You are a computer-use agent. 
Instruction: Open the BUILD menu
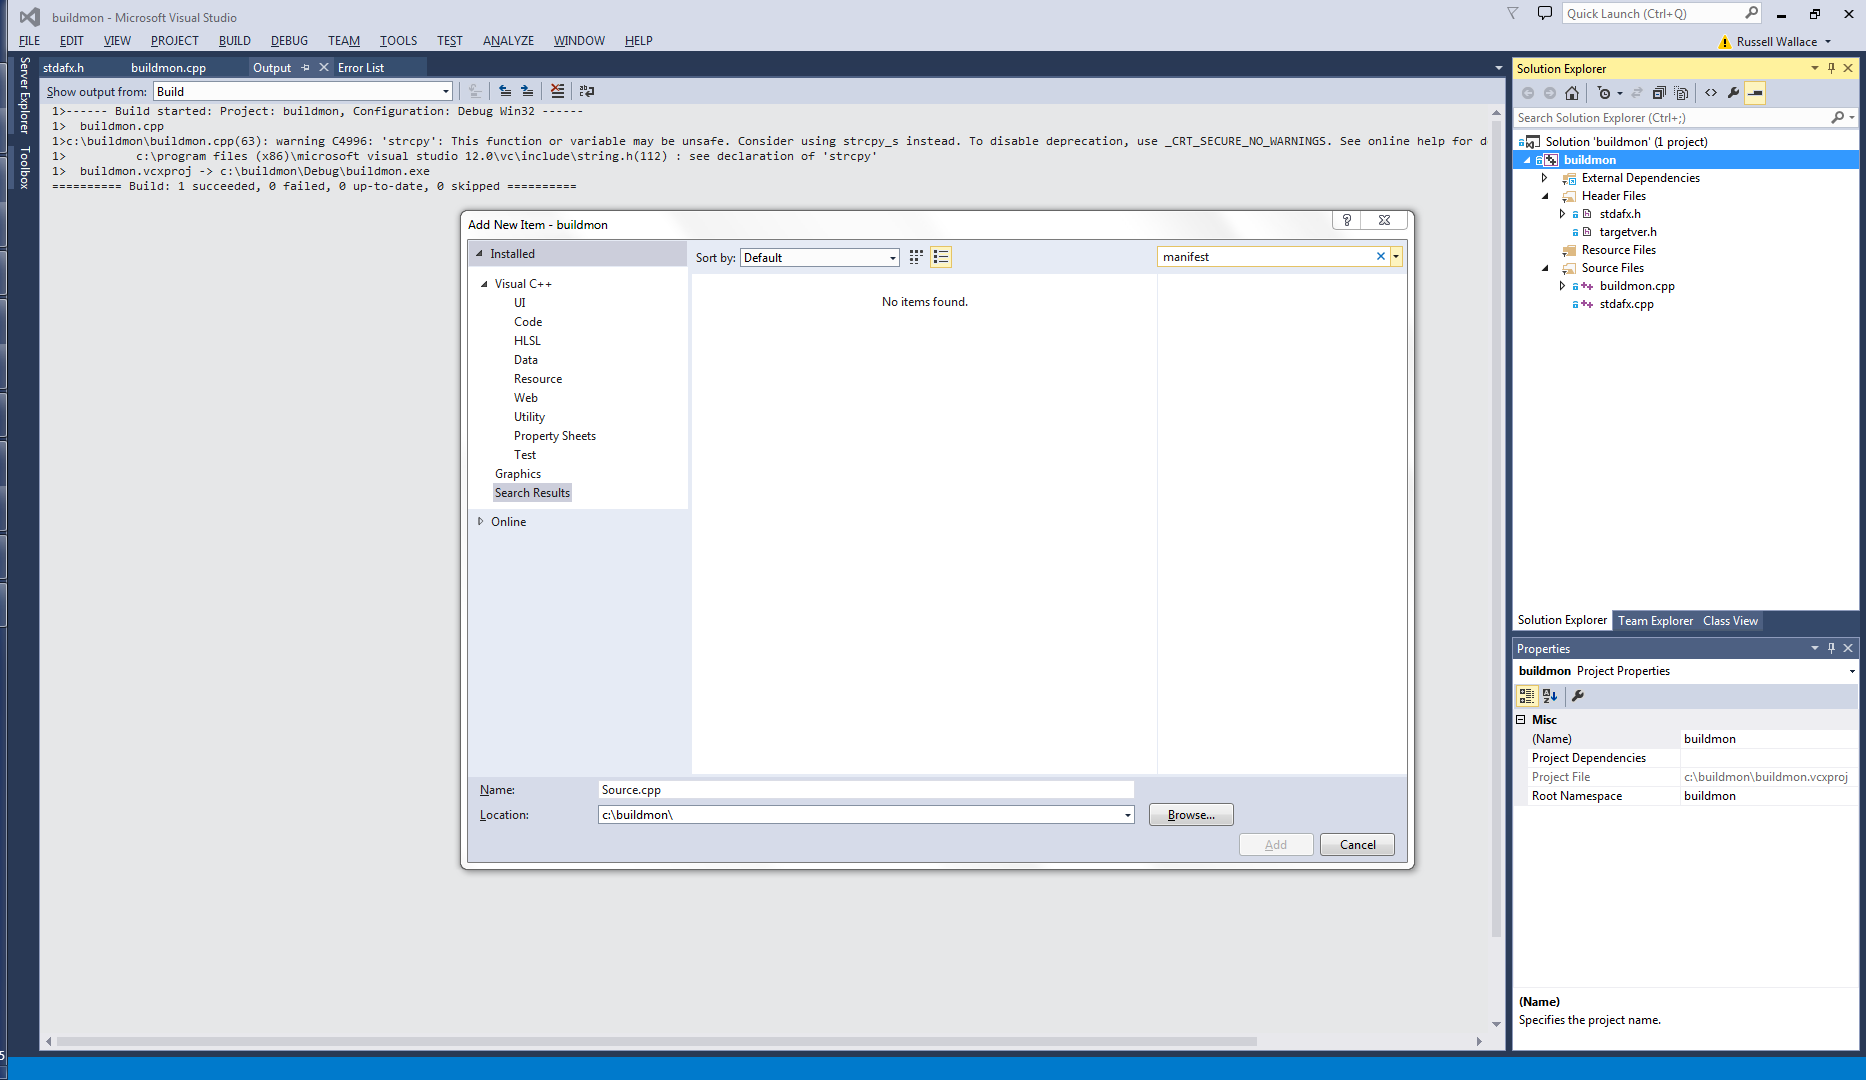click(235, 41)
